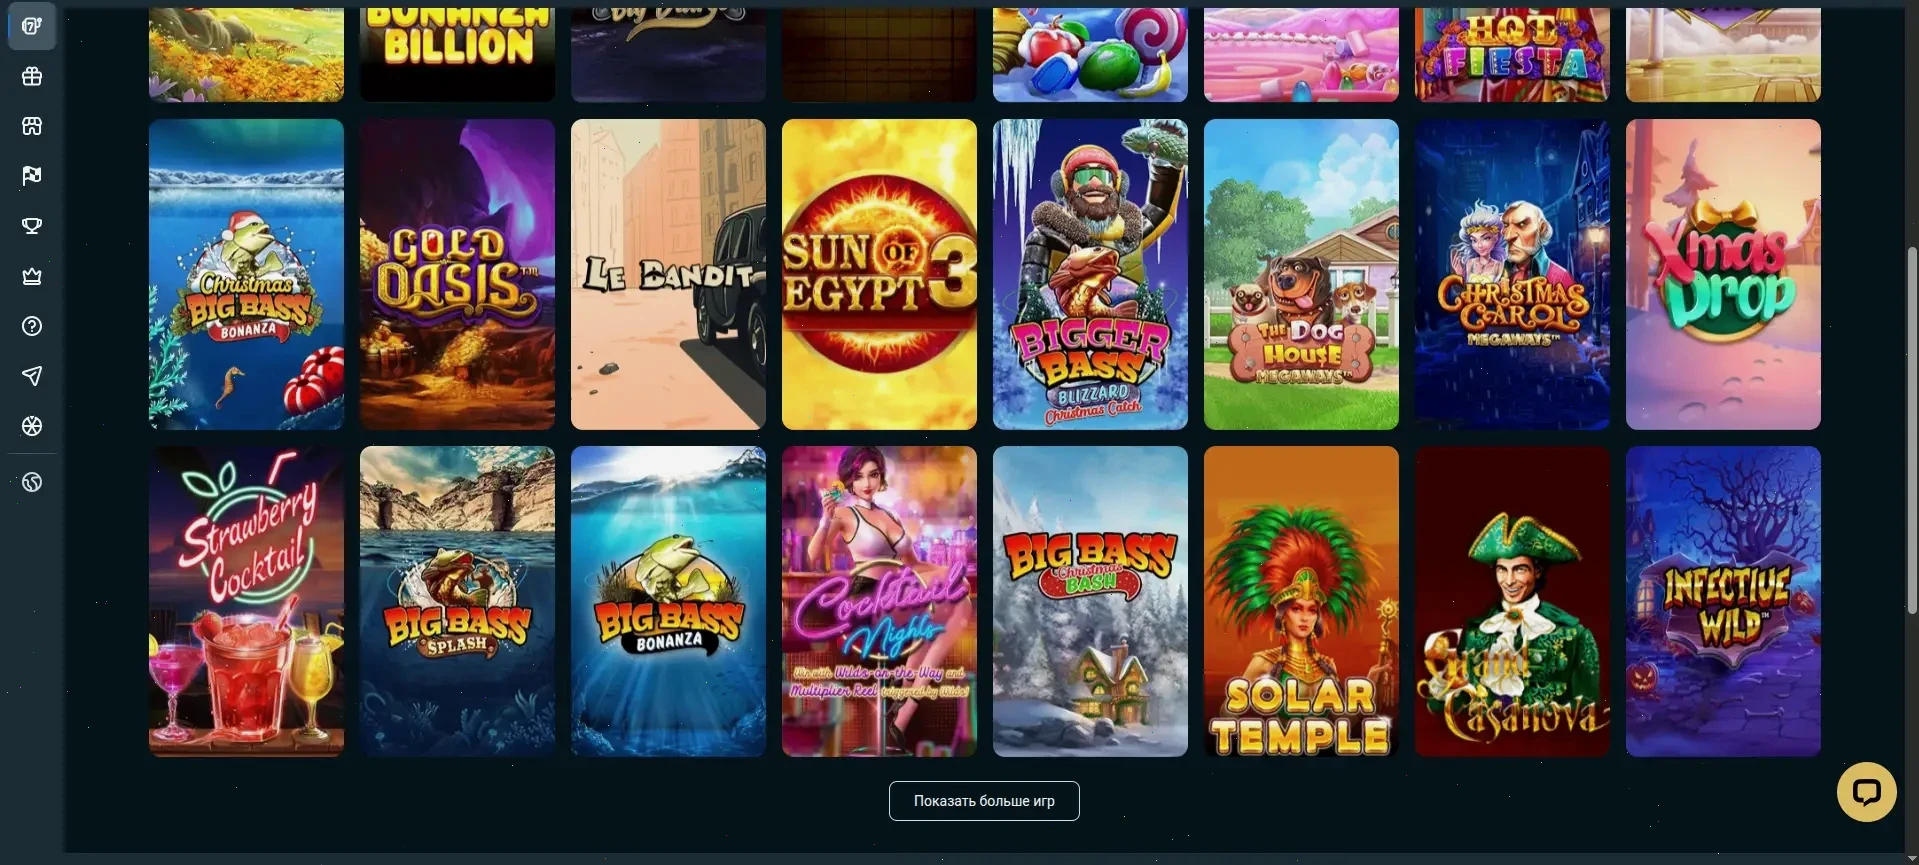Open the live chat support bubble
This screenshot has width=1919, height=865.
coord(1866,792)
